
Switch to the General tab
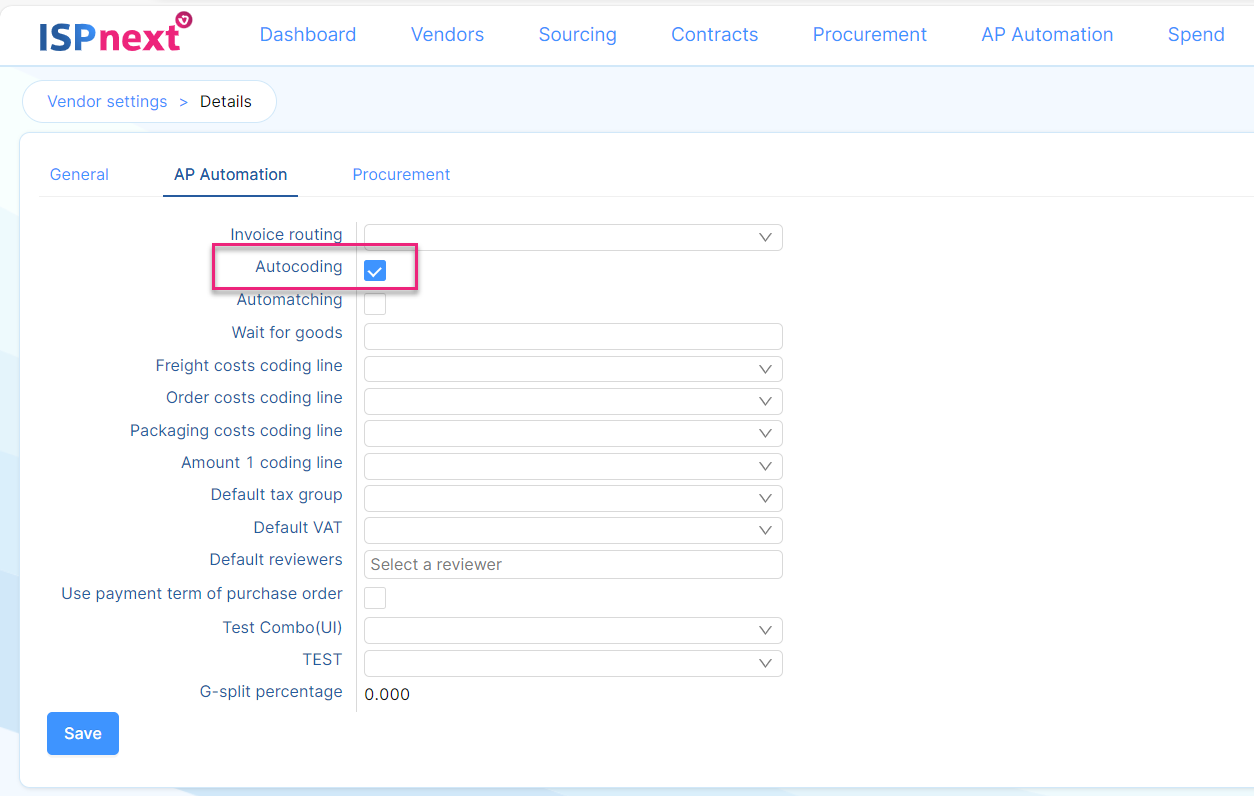pyautogui.click(x=79, y=174)
